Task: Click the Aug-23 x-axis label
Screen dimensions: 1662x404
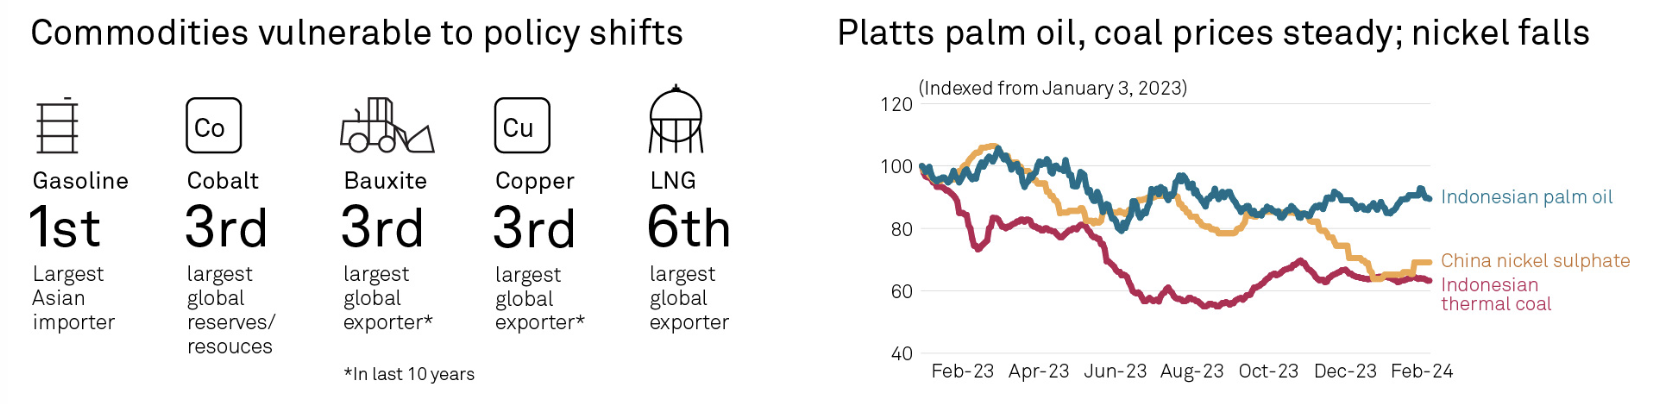Action: pyautogui.click(x=1191, y=371)
